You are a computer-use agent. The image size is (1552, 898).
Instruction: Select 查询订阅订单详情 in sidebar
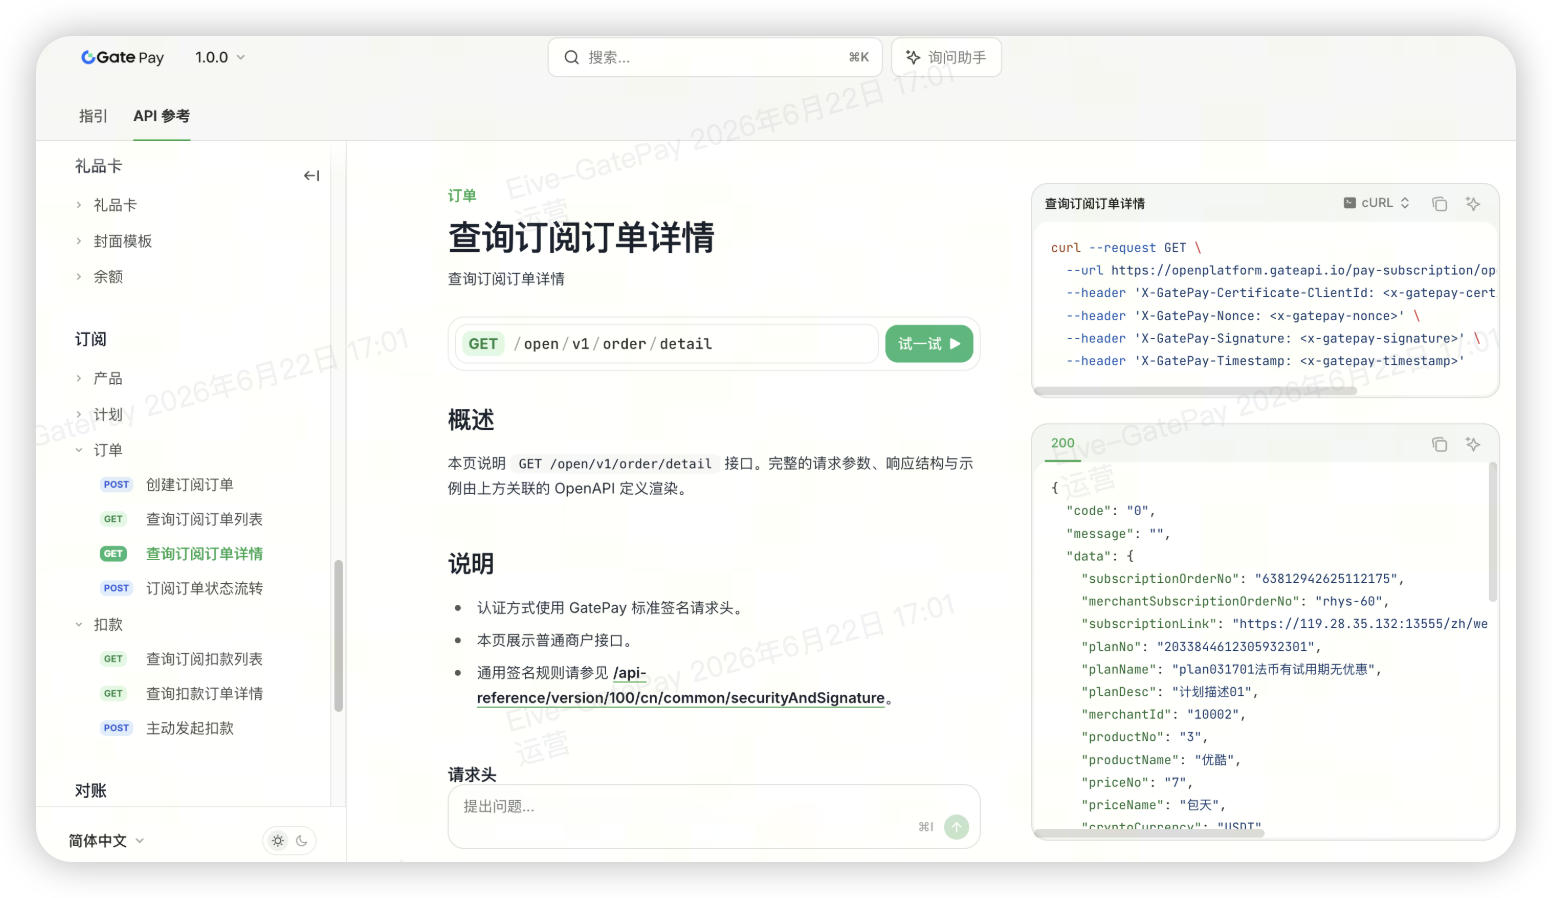coord(204,554)
